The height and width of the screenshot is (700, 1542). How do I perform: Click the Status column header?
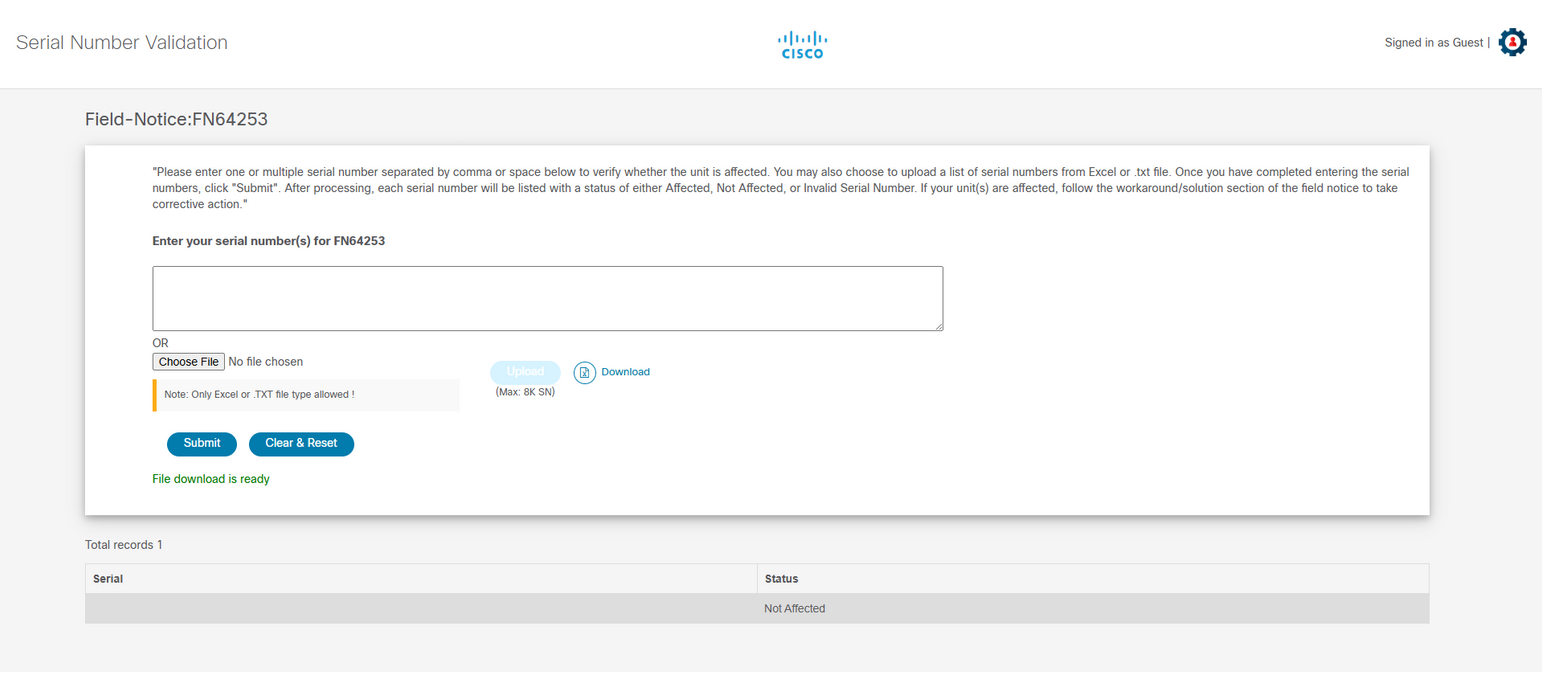coord(1093,579)
